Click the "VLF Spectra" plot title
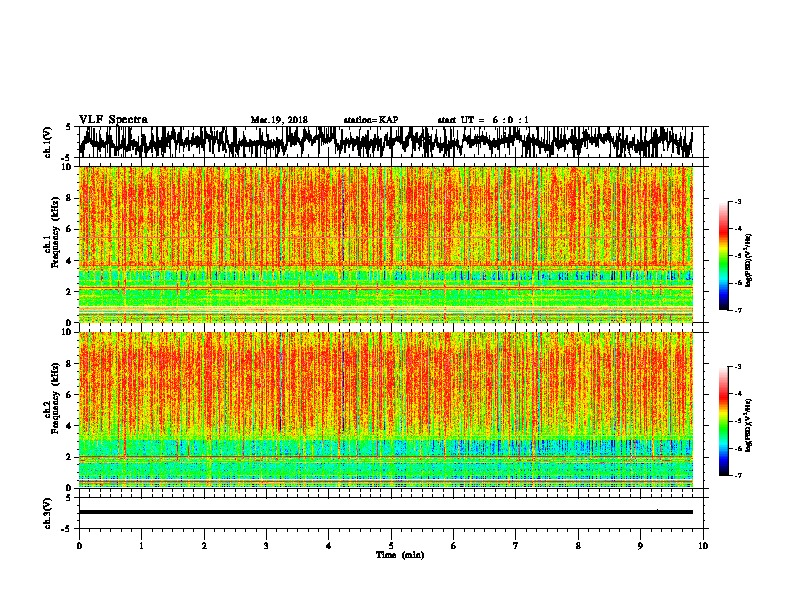The image size is (792, 612). [113, 120]
